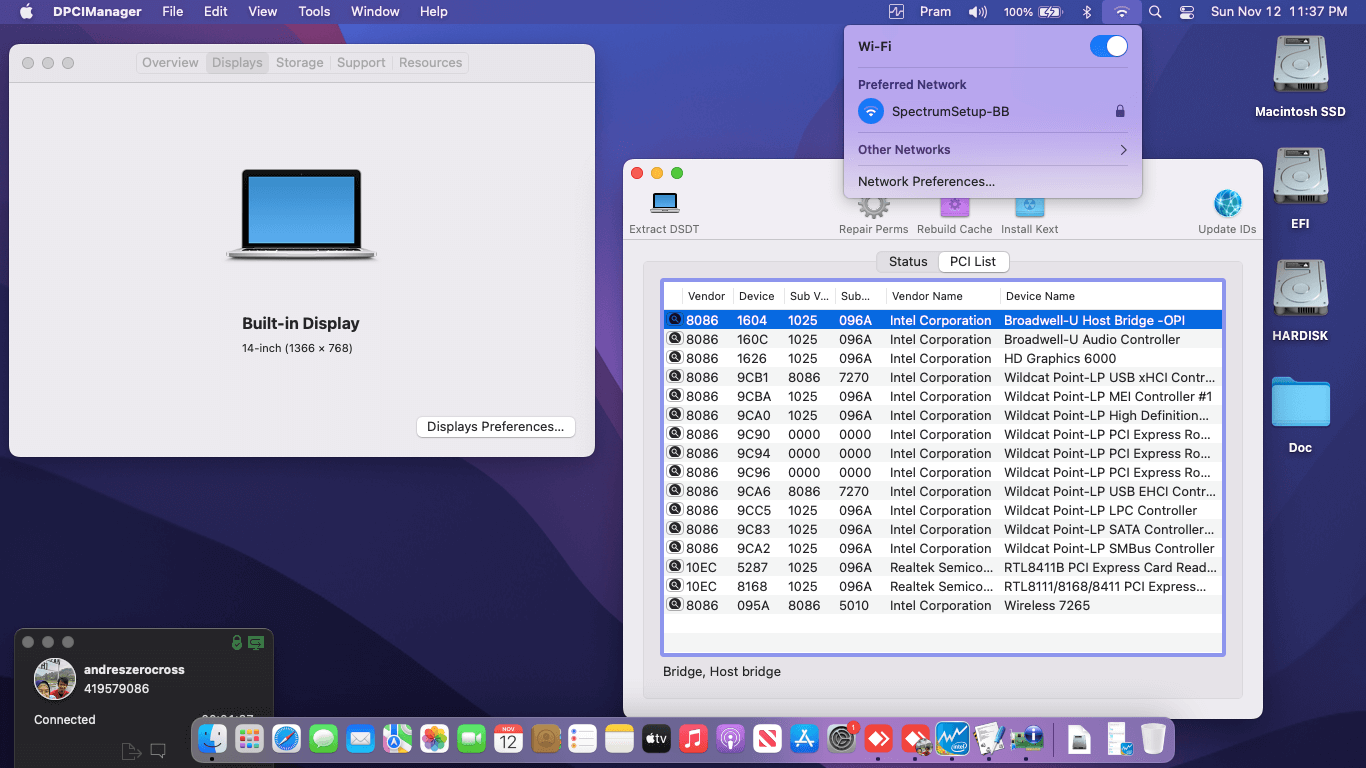Open the Overview tab in About window

point(170,62)
